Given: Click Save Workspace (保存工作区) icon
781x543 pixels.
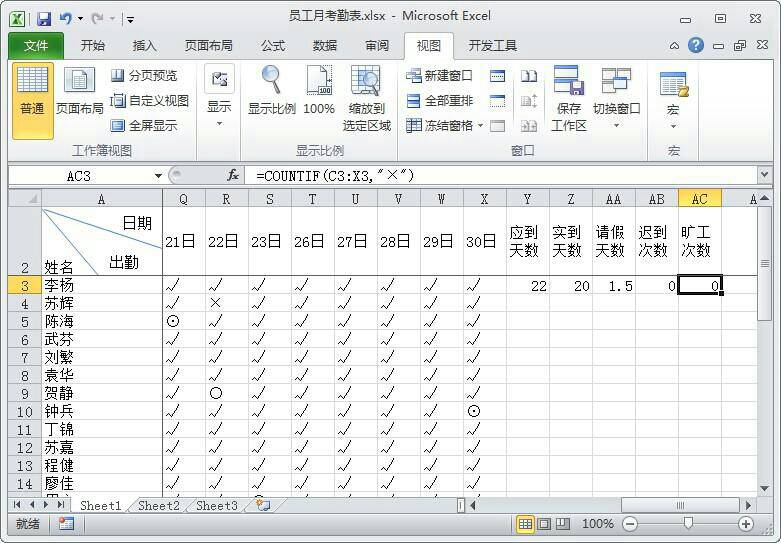Looking at the screenshot, I should coord(568,98).
